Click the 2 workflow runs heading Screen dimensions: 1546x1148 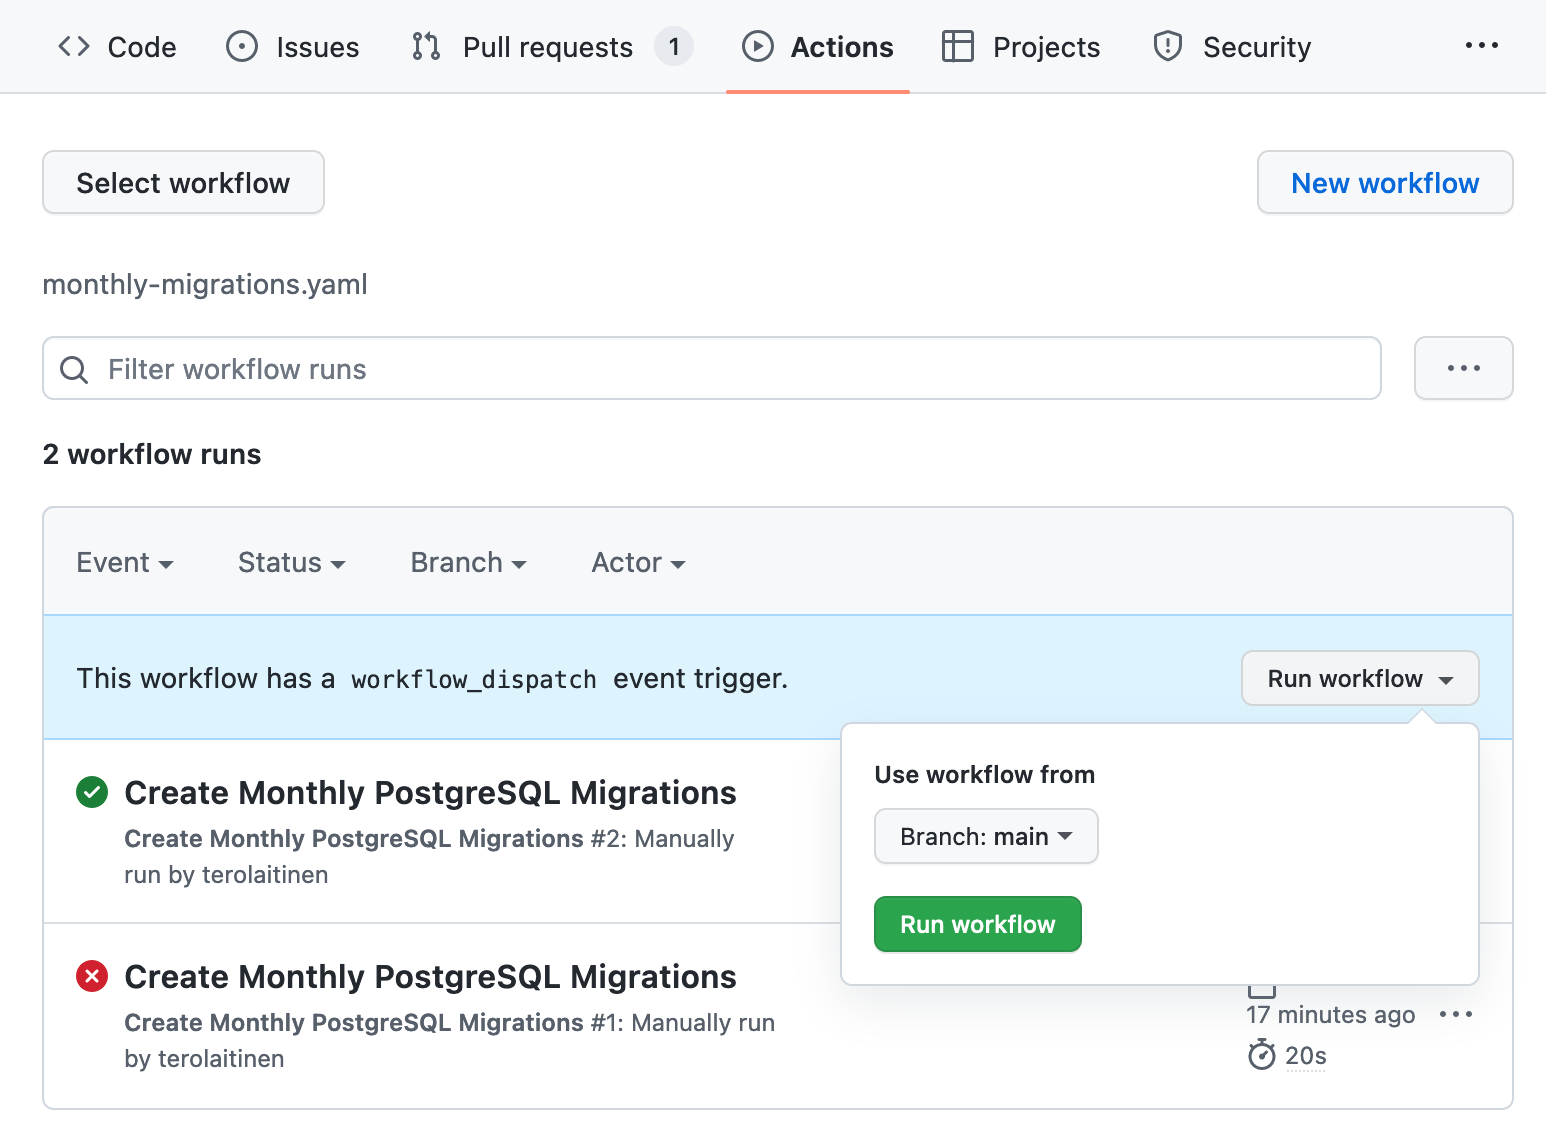click(152, 454)
